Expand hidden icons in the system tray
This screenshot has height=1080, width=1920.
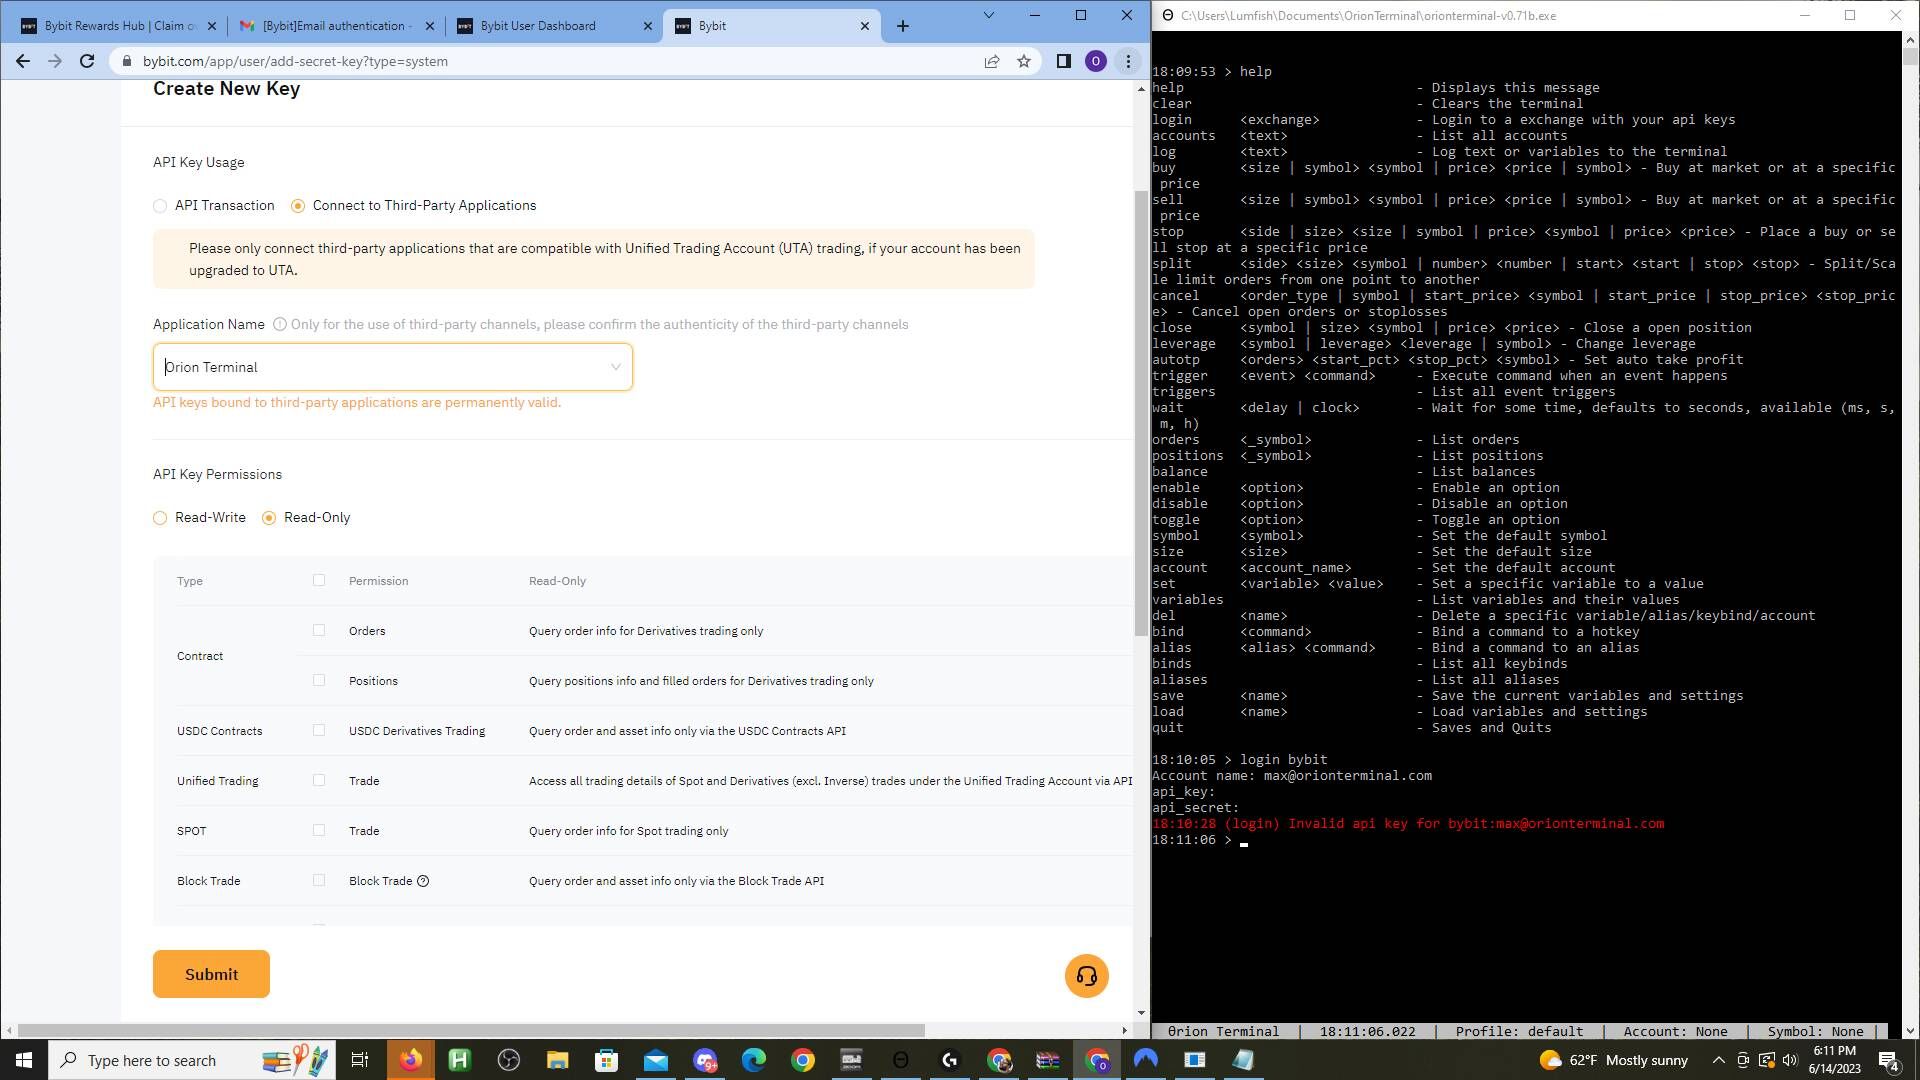(x=1717, y=1060)
